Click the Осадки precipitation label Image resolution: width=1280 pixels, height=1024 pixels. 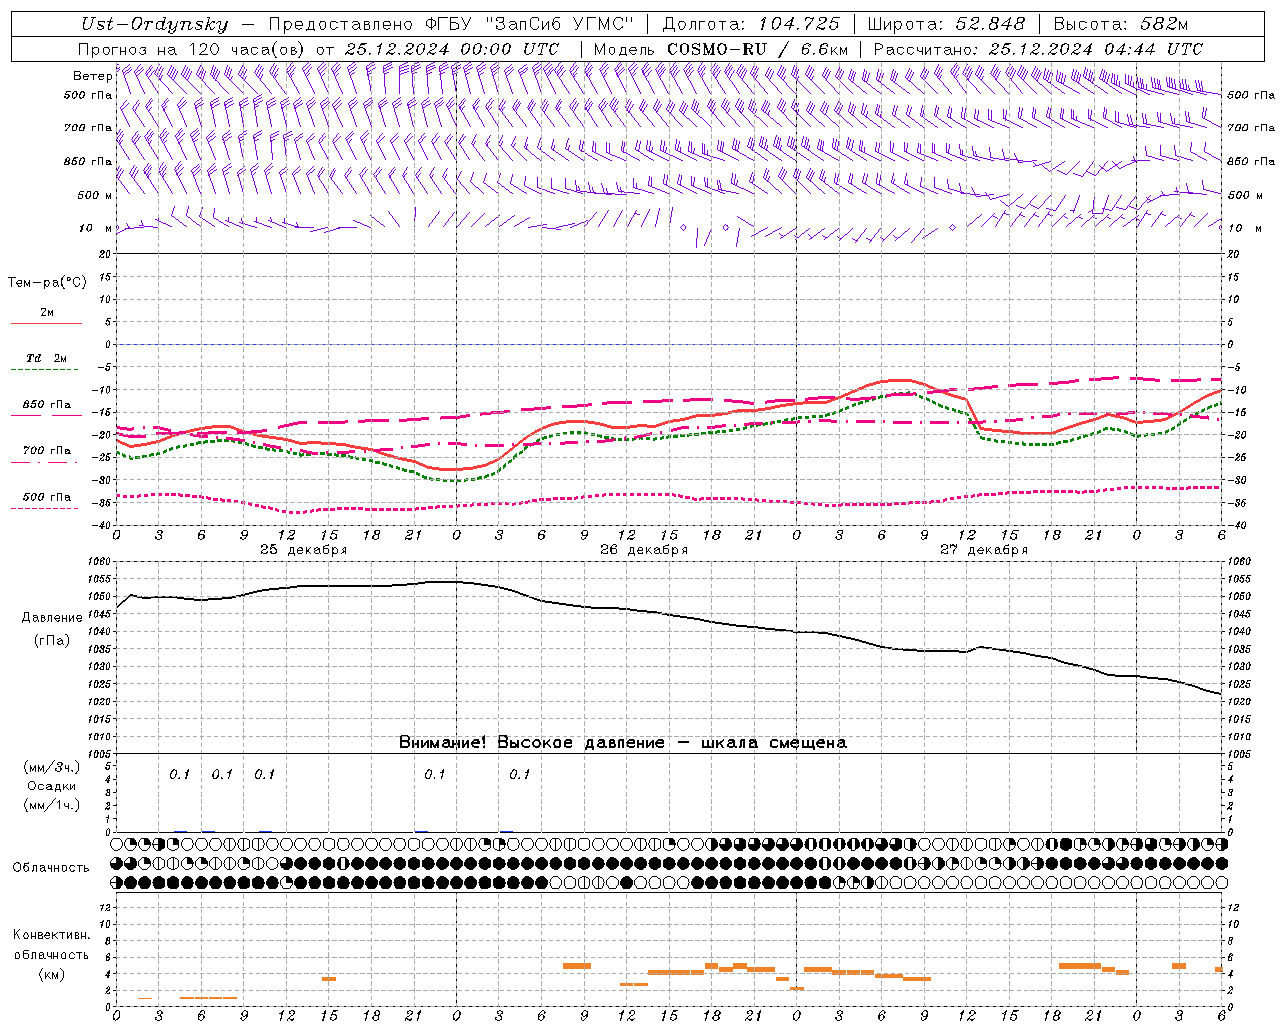(52, 787)
